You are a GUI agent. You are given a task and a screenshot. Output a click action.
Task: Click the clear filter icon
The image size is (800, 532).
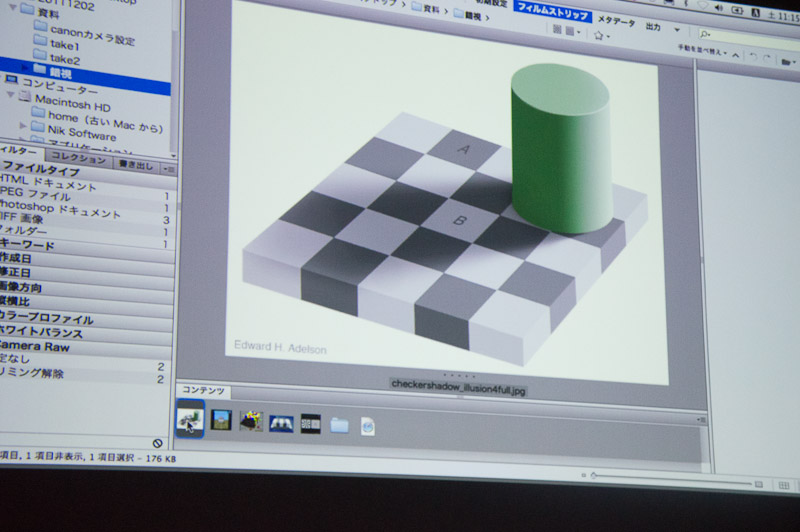click(x=158, y=443)
